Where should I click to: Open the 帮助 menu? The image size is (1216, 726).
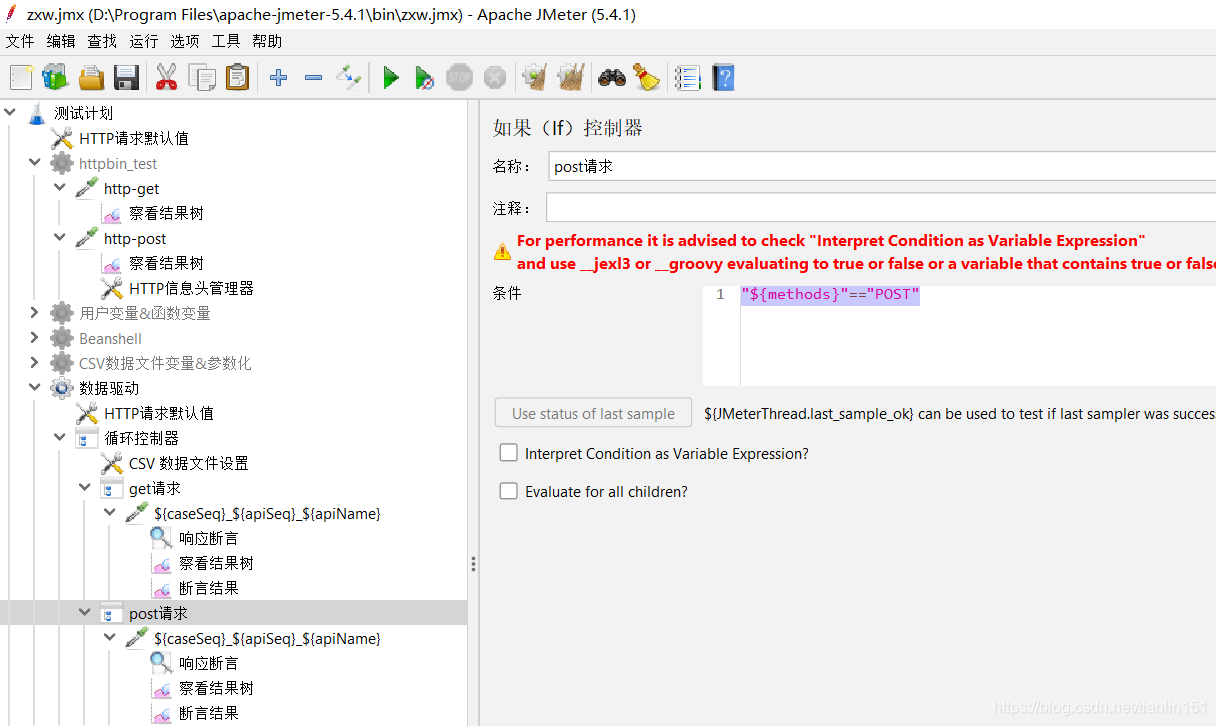coord(267,41)
